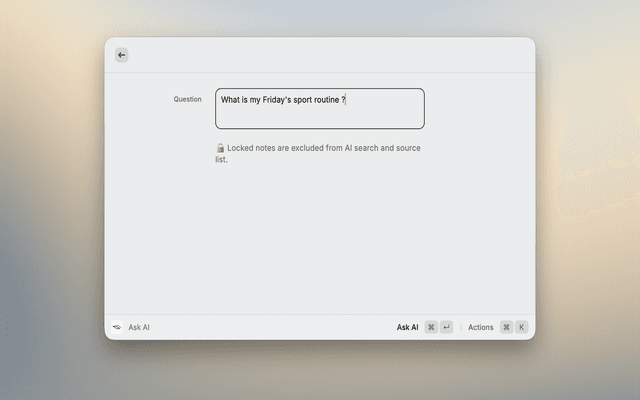Click the Return key icon beside Ask AI
This screenshot has height=400, width=640.
pyautogui.click(x=446, y=327)
